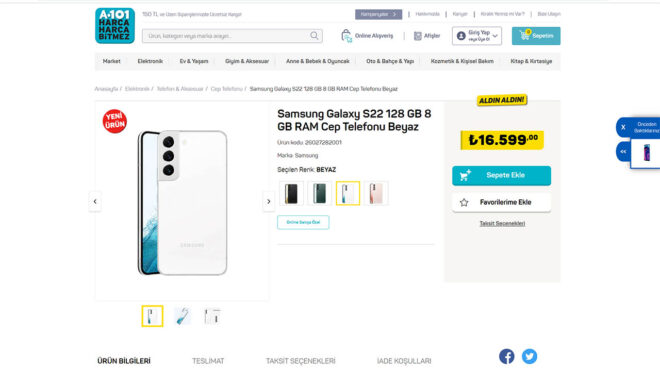Share product on Twitter

click(x=529, y=356)
